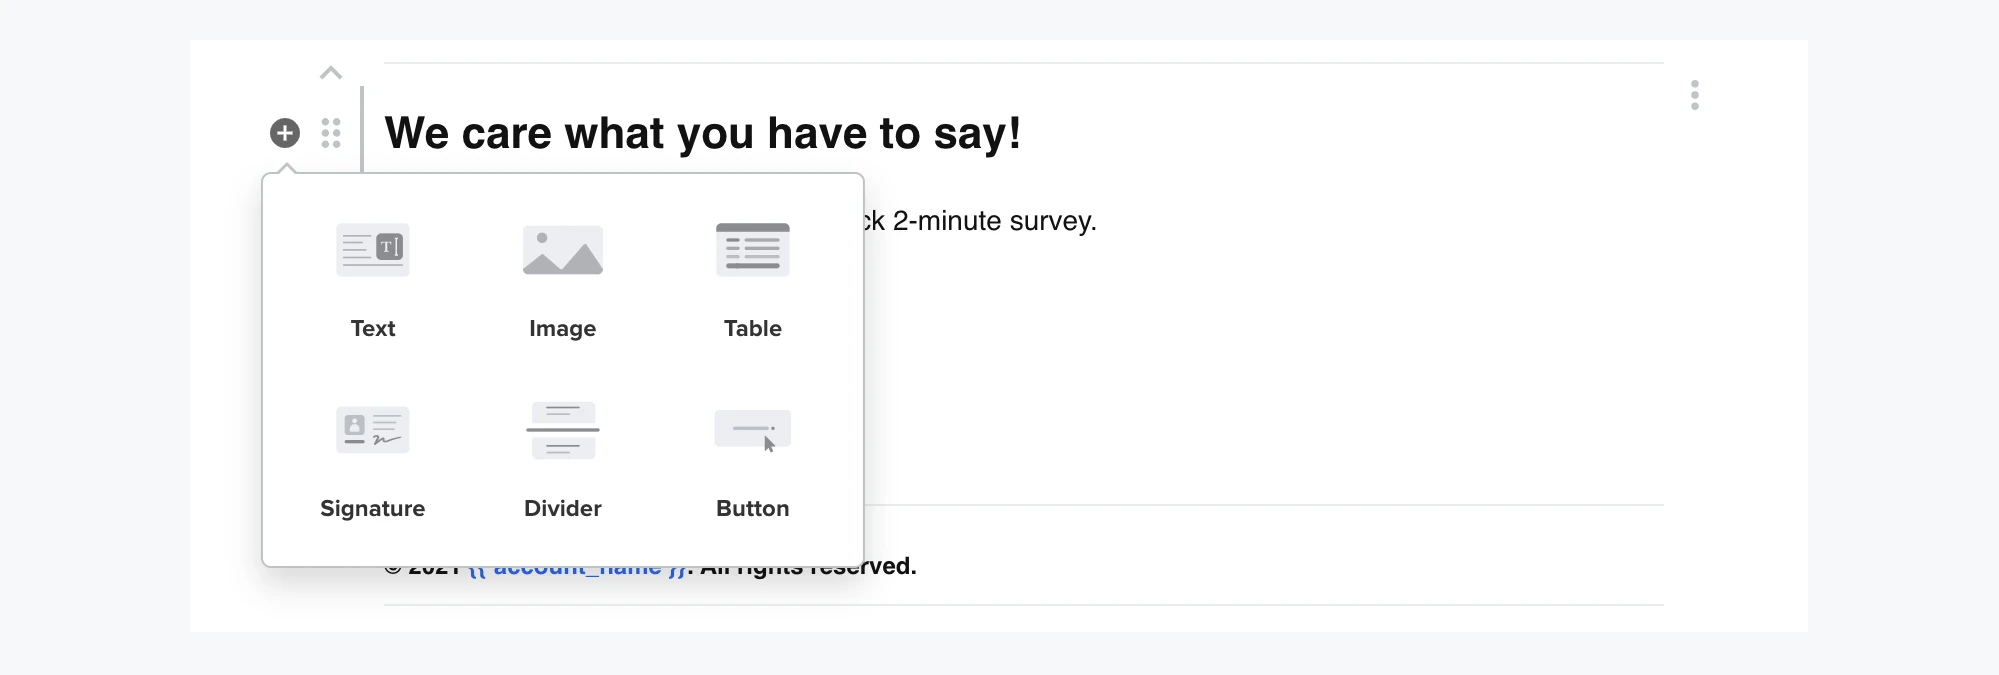1999x675 pixels.
Task: Click the "Table" label in popup
Action: click(753, 328)
